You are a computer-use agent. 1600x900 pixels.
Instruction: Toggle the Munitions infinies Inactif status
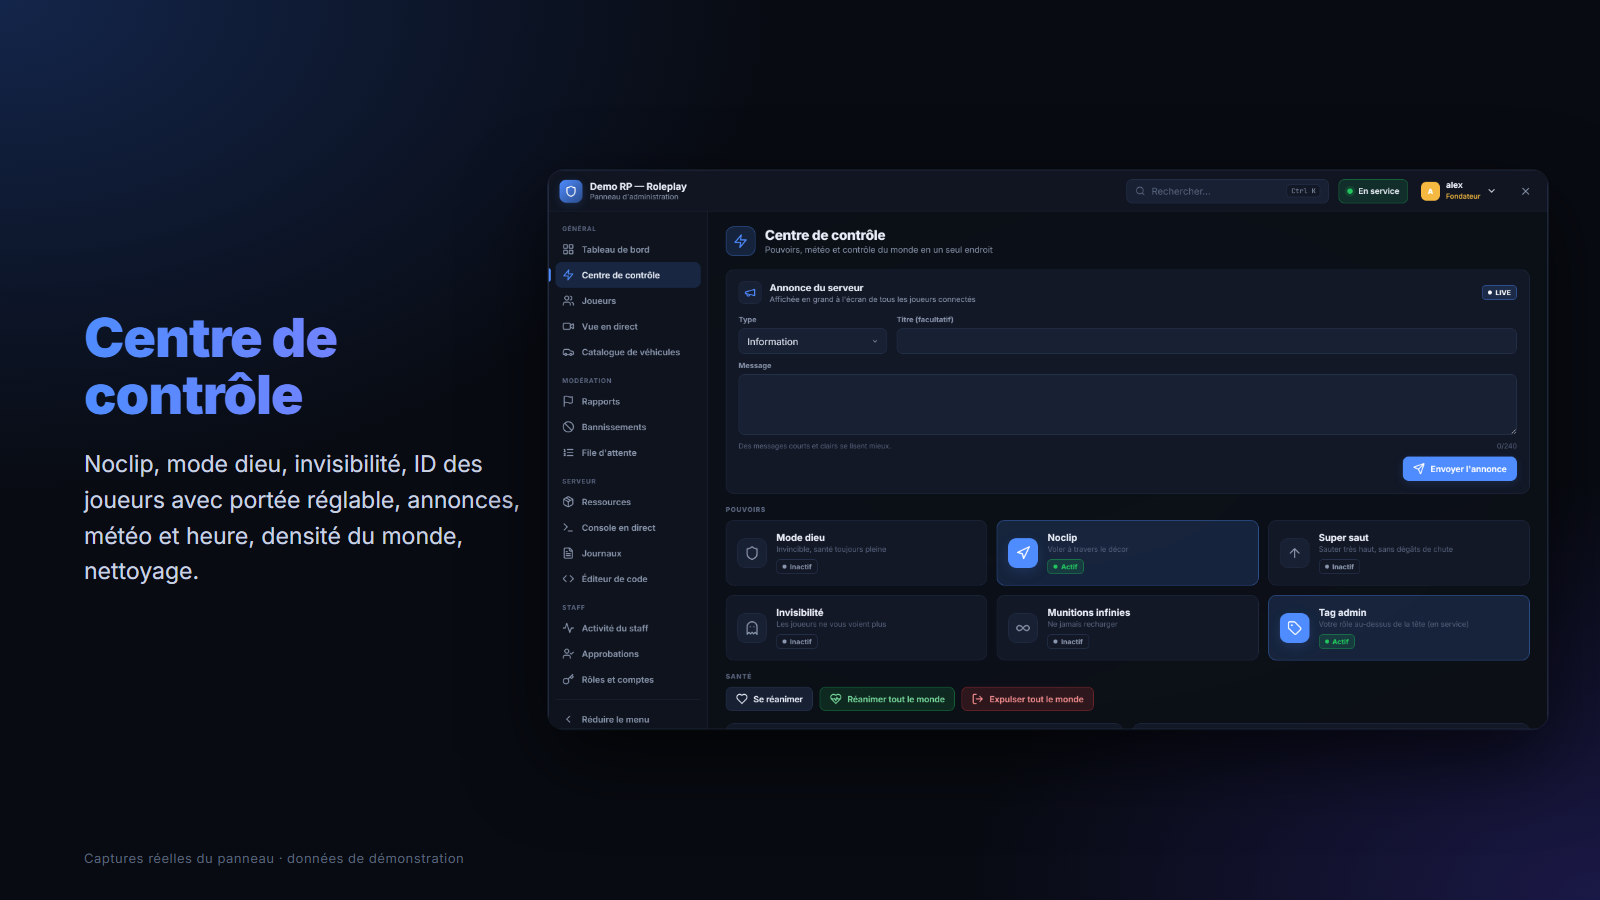click(x=1068, y=642)
